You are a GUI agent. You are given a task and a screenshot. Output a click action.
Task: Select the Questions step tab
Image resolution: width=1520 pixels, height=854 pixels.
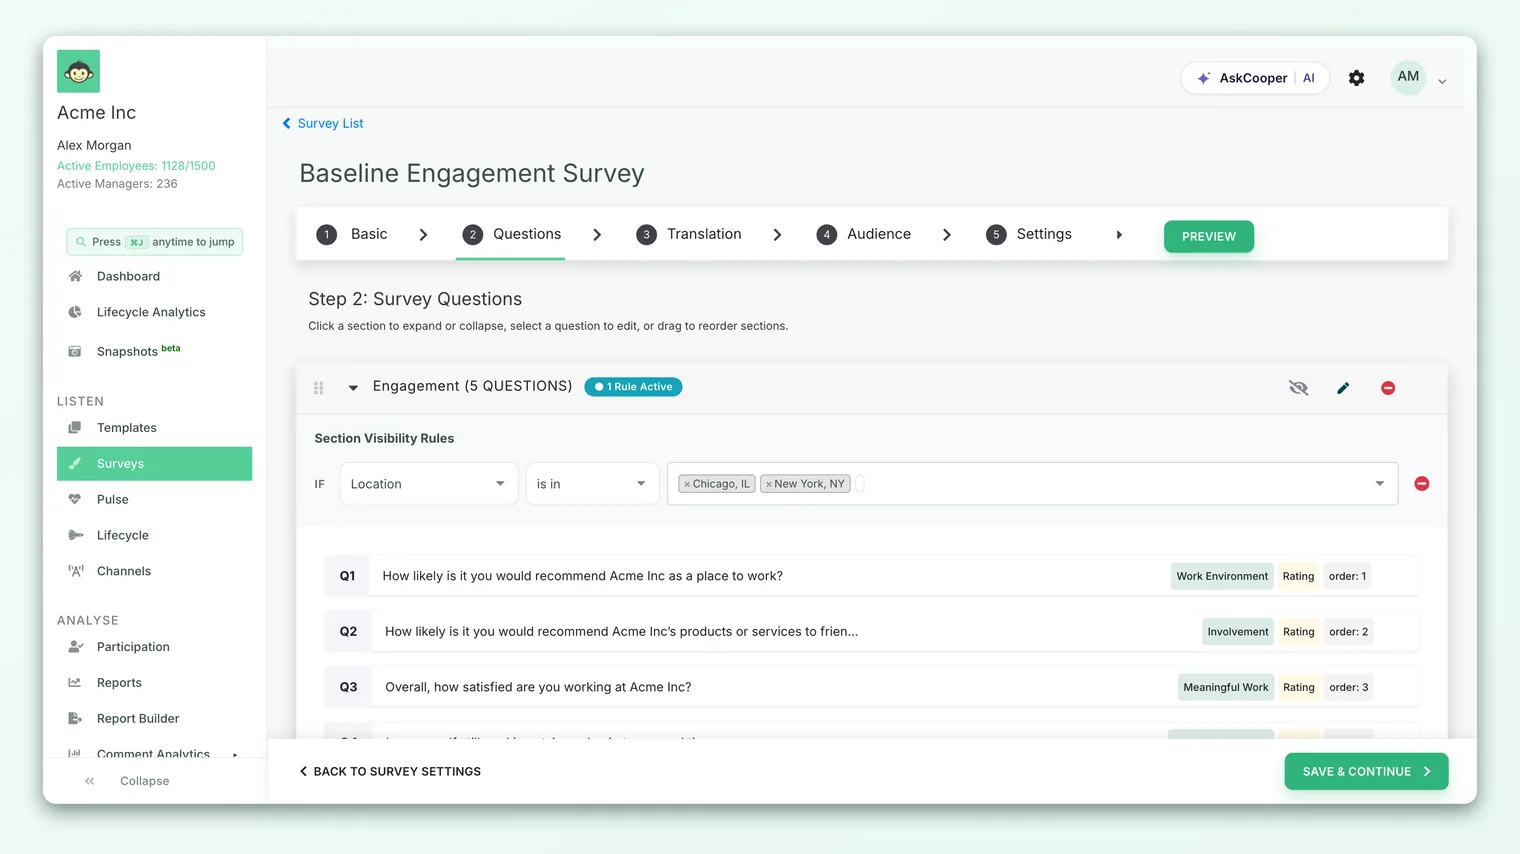511,234
